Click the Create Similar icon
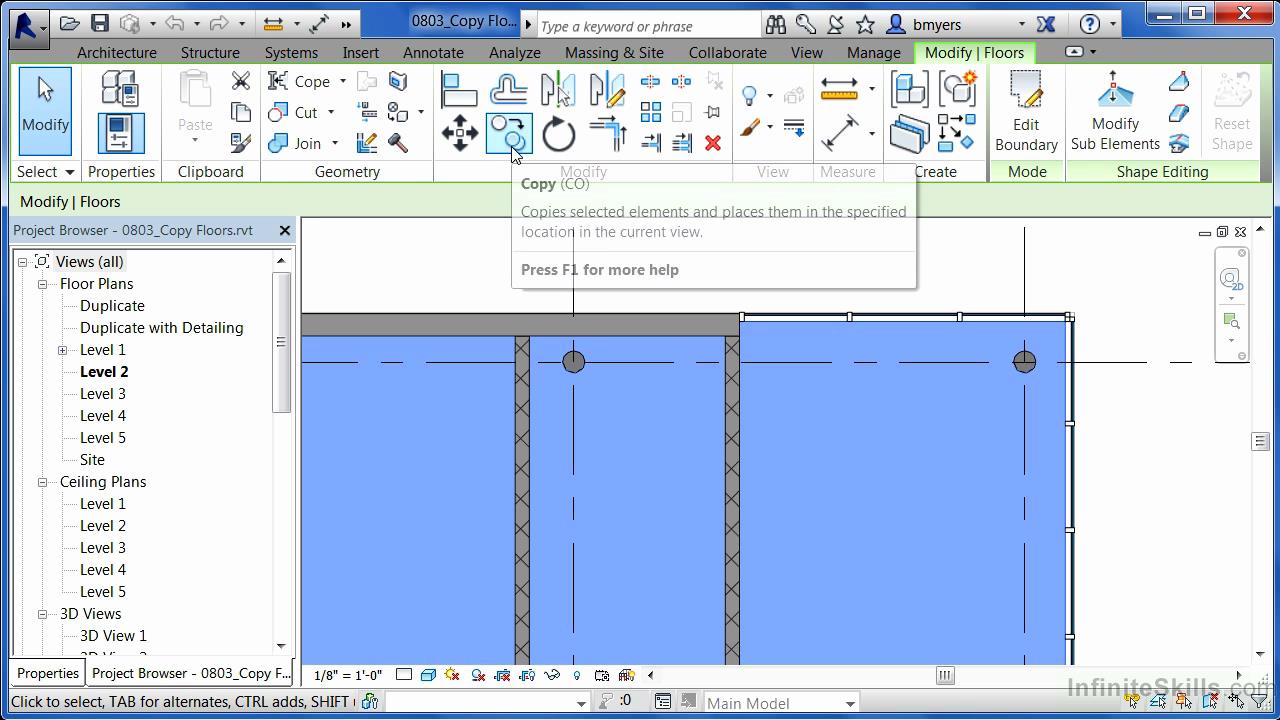The width and height of the screenshot is (1280, 720). point(957,133)
